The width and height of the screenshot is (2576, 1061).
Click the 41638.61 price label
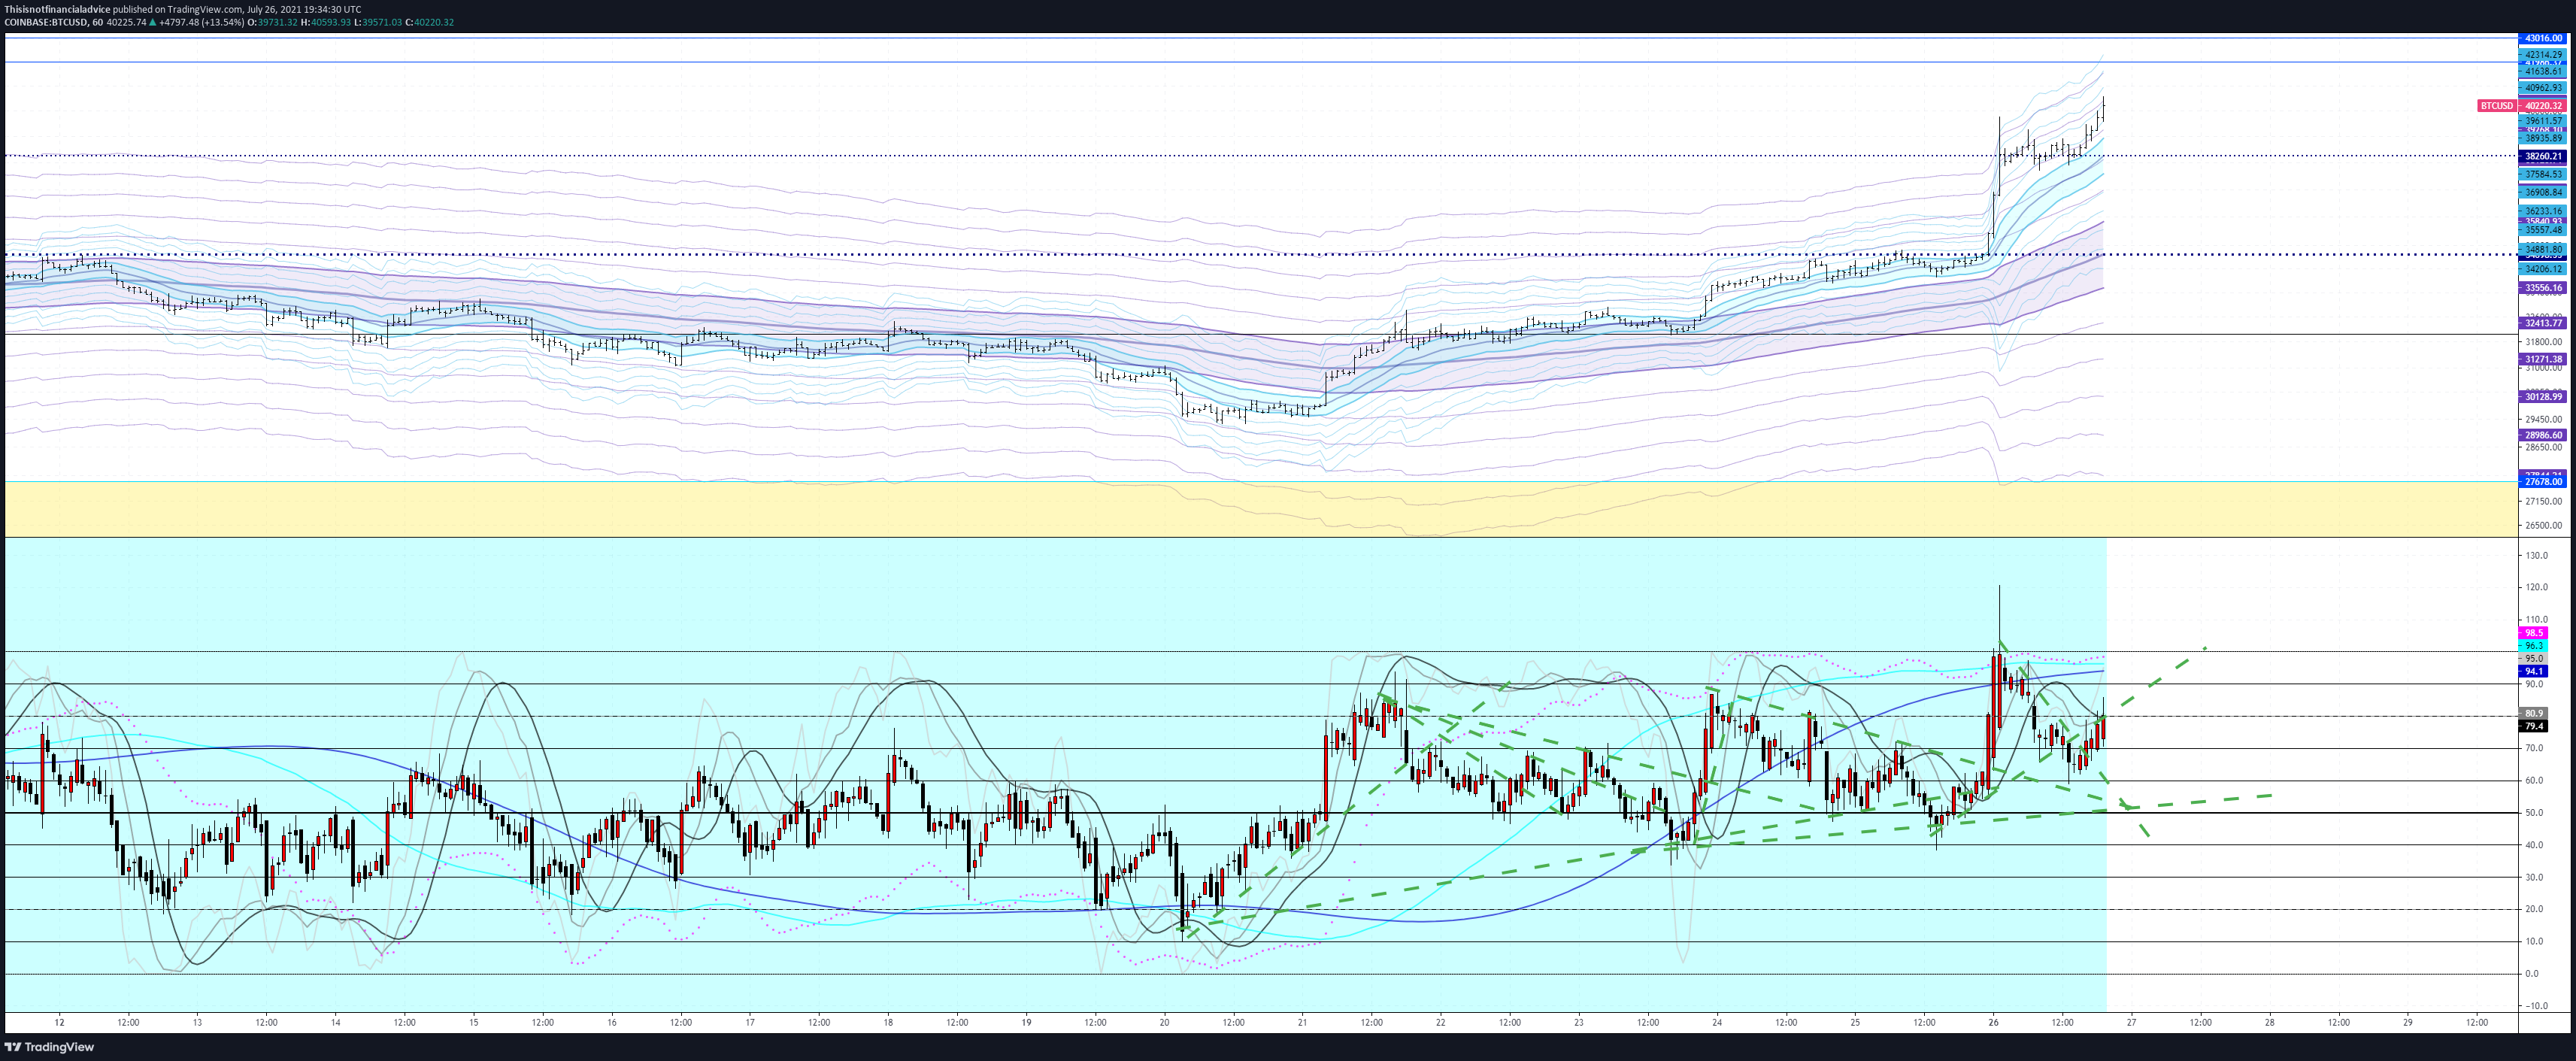pyautogui.click(x=2544, y=71)
